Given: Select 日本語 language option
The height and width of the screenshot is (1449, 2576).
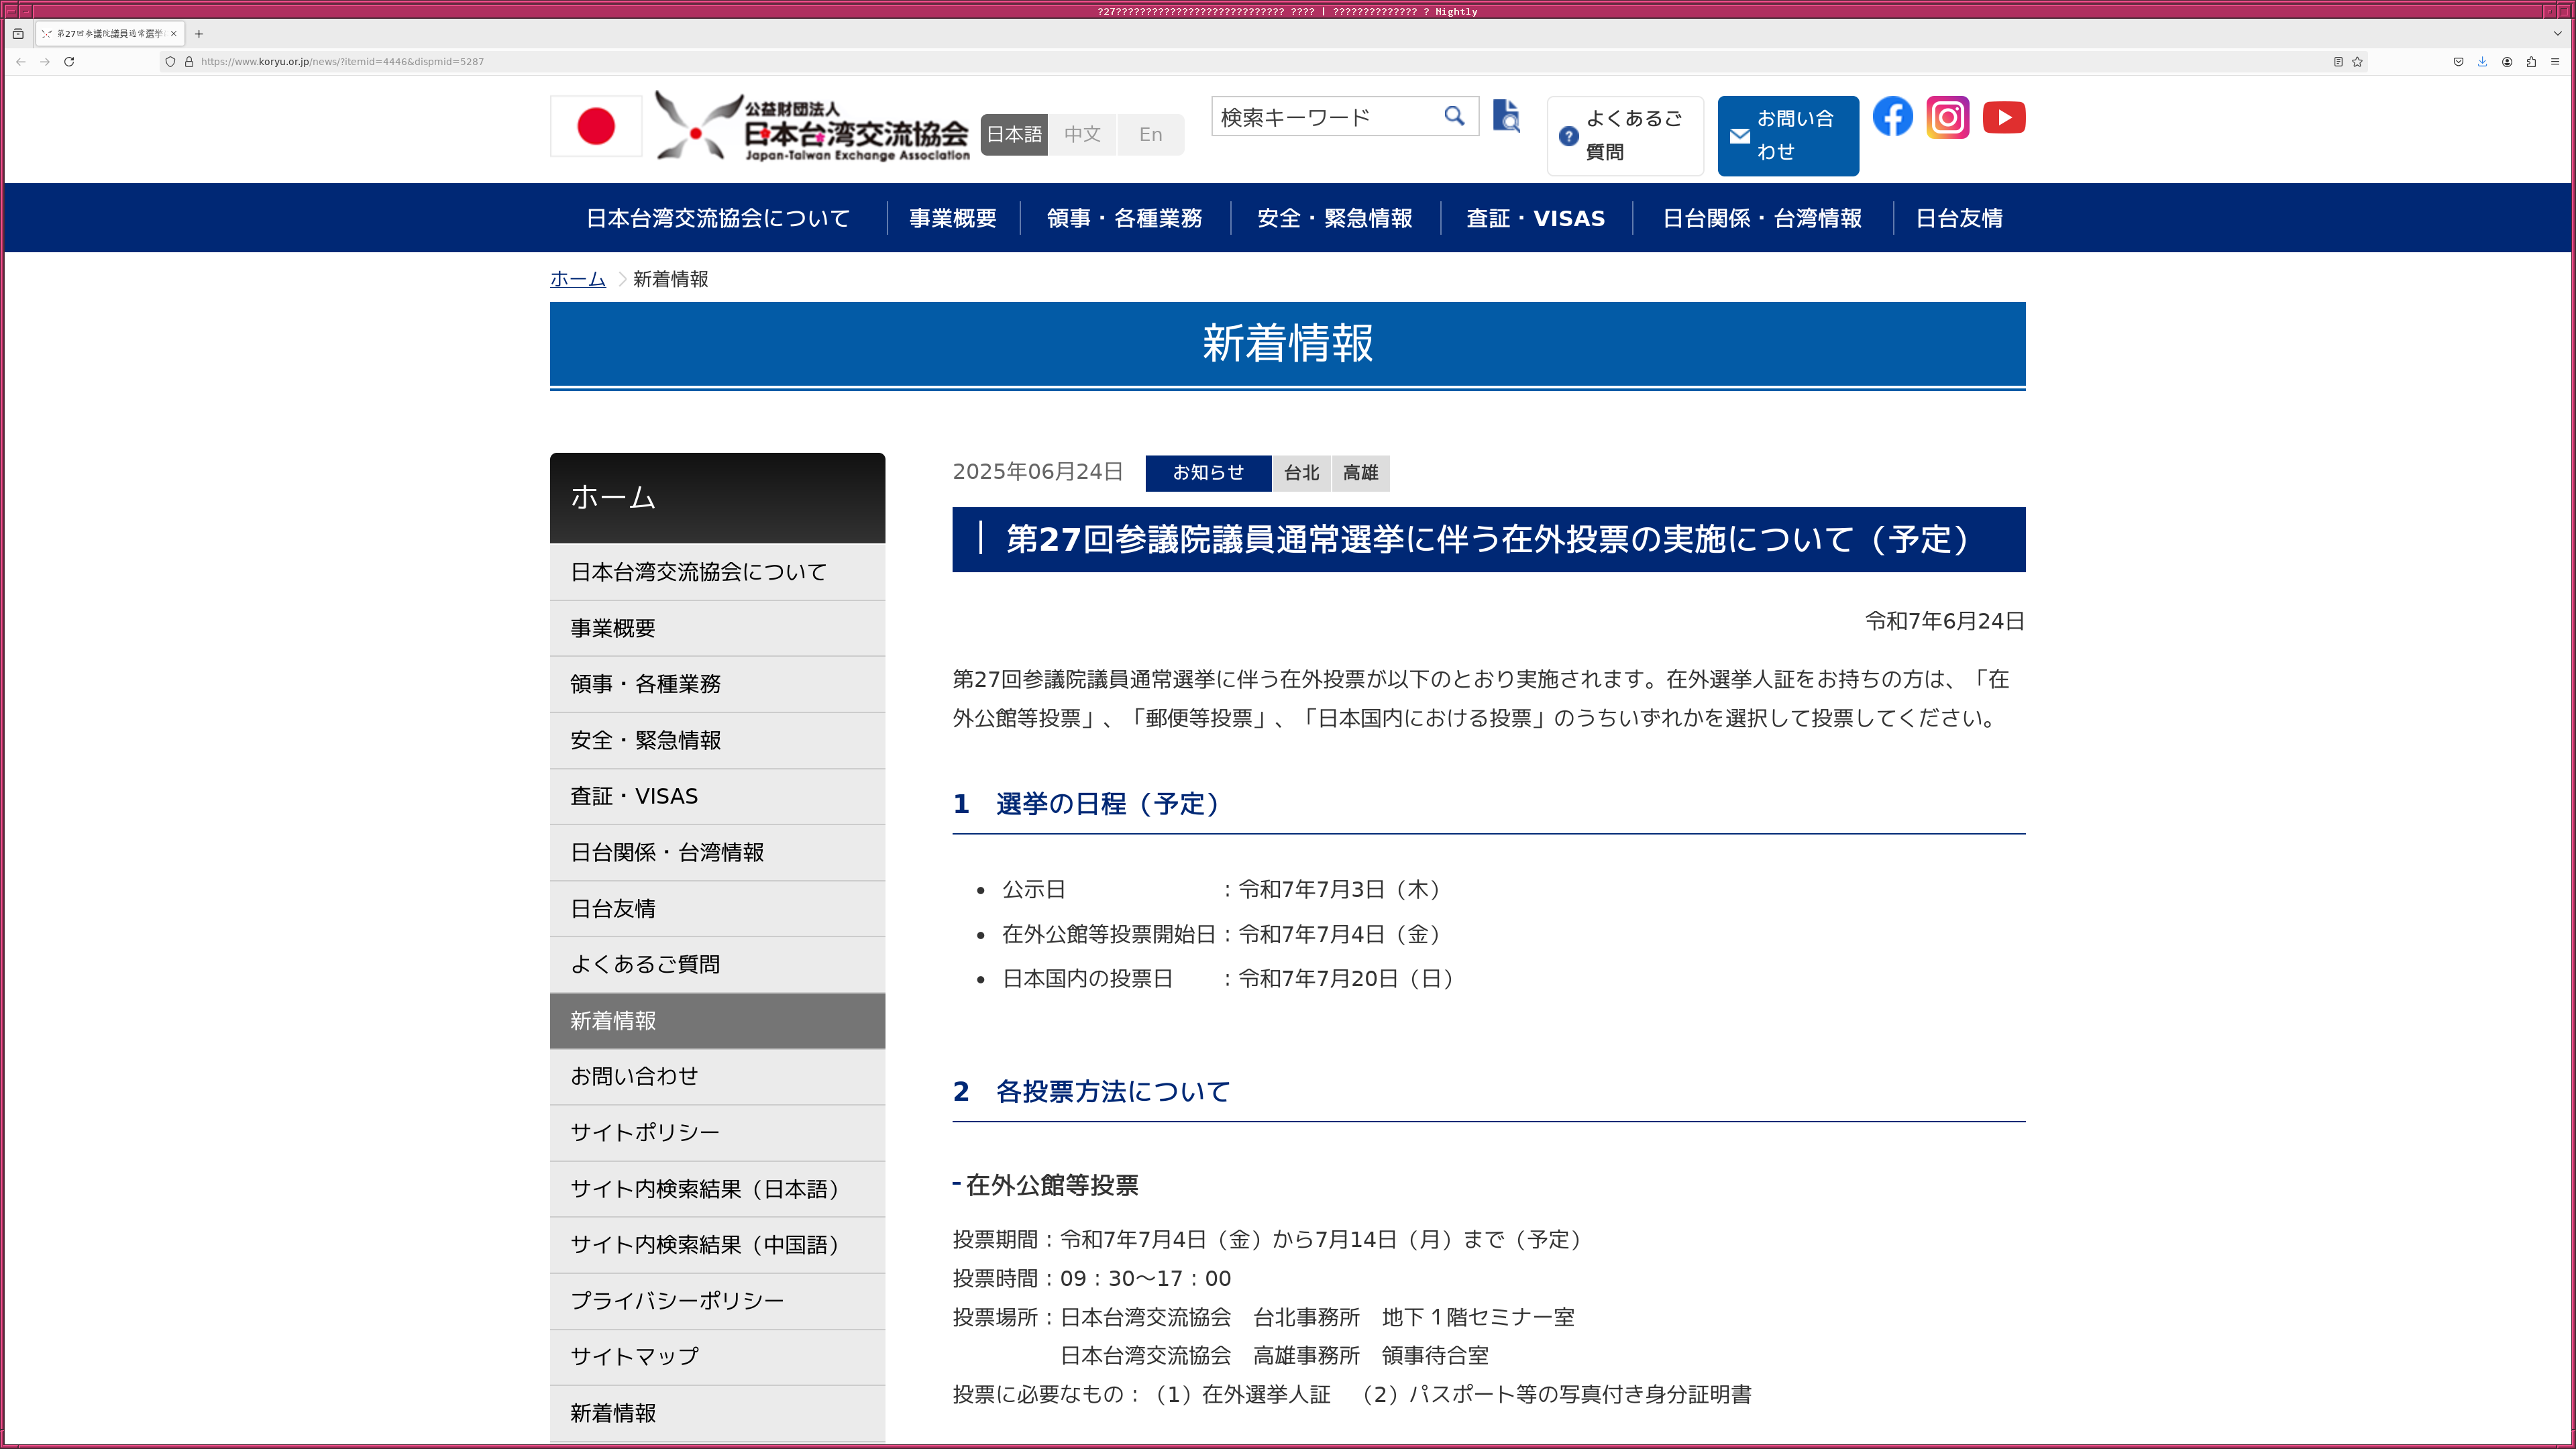Looking at the screenshot, I should coord(1014,134).
